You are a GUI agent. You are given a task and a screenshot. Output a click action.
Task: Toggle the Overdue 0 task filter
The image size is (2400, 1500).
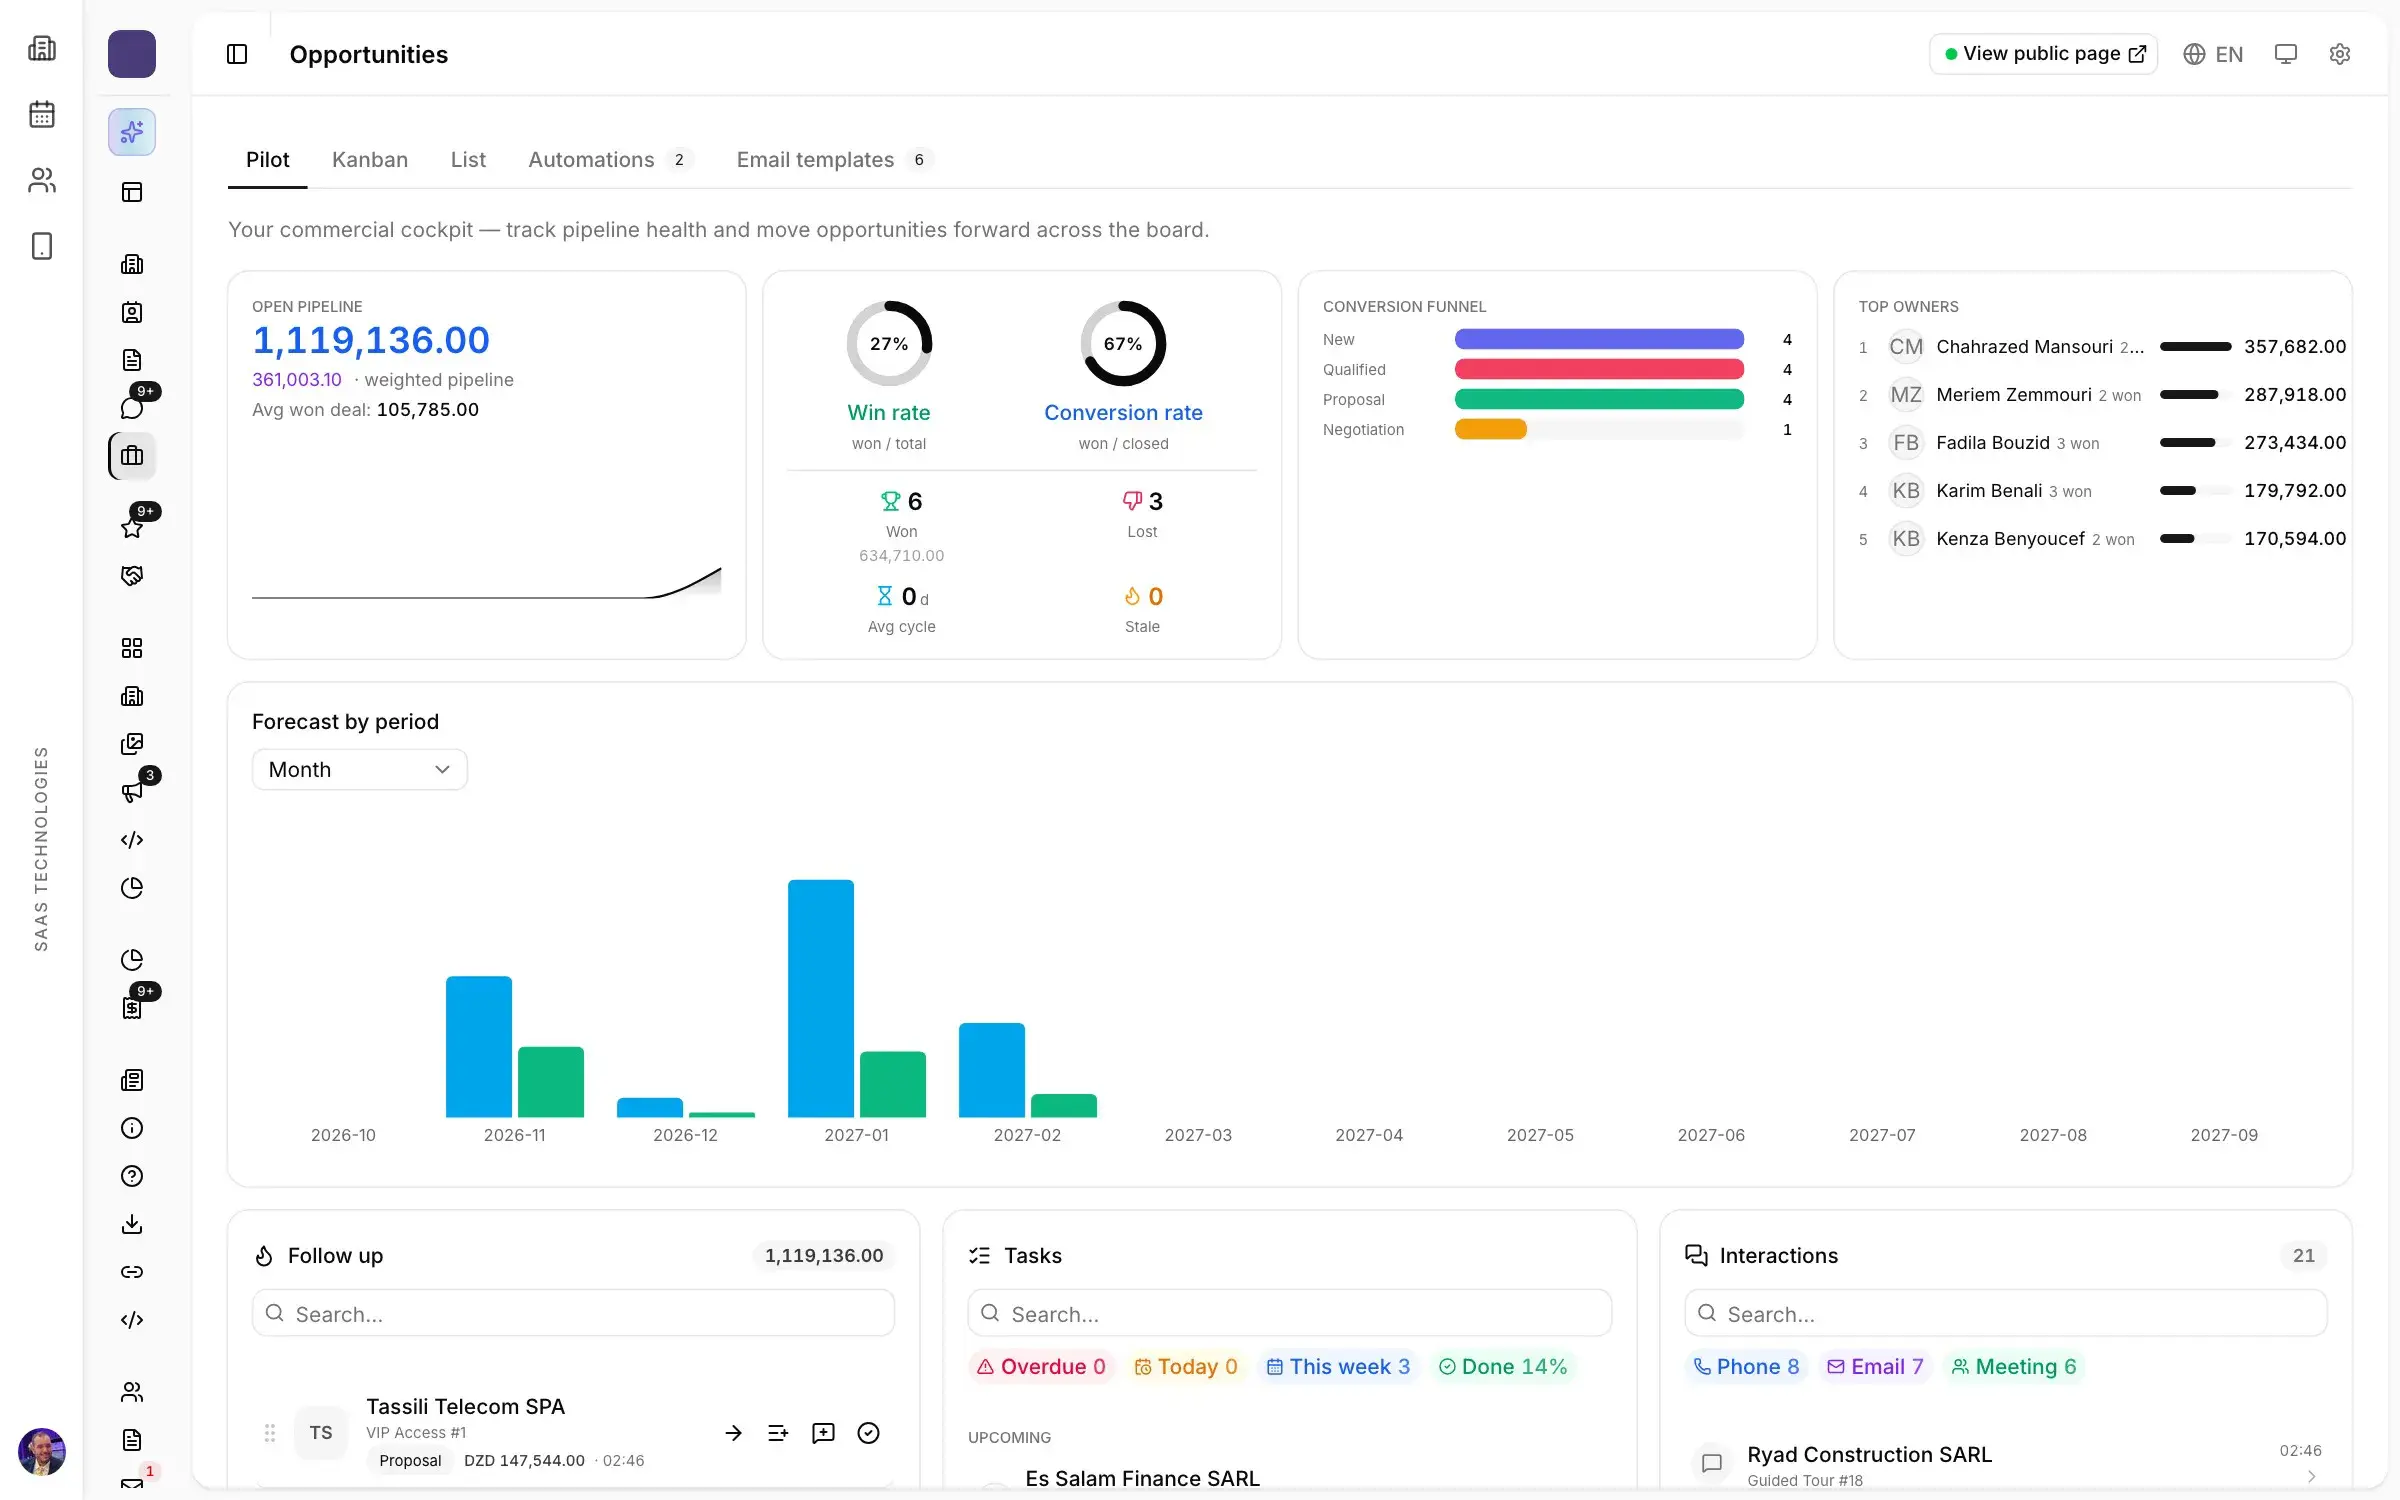coord(1041,1367)
